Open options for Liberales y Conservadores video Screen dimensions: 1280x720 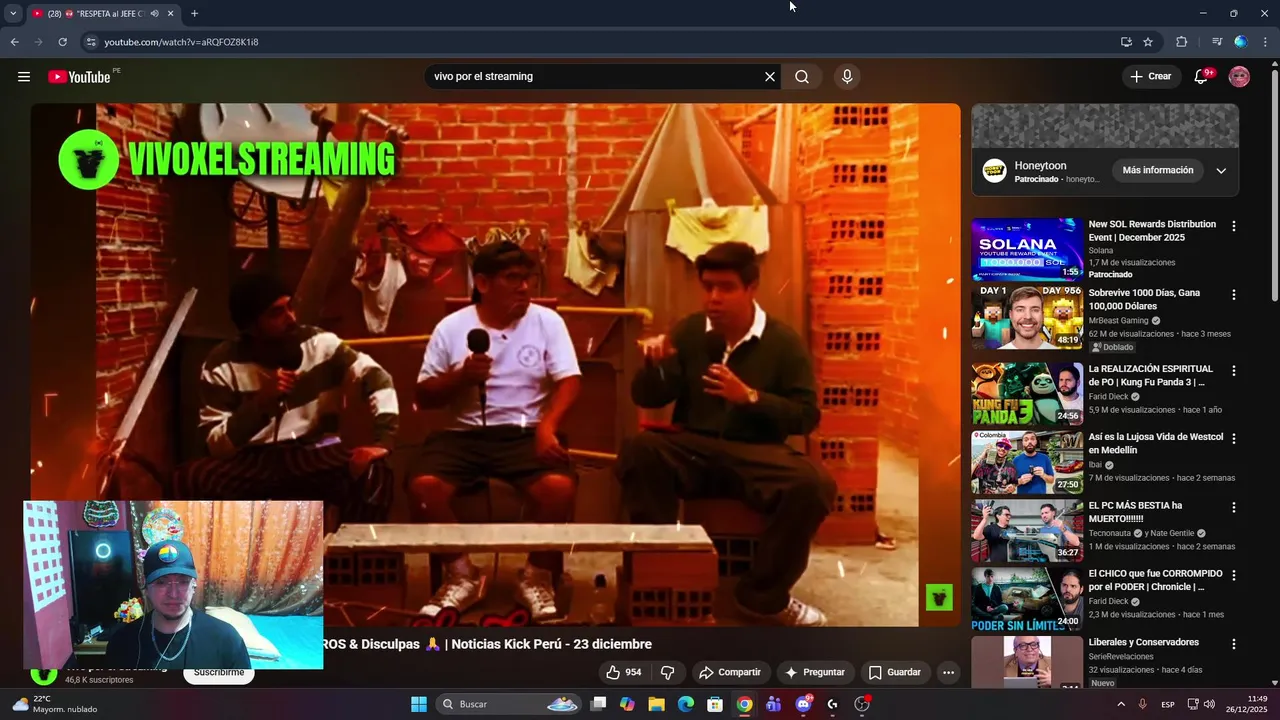click(1233, 645)
